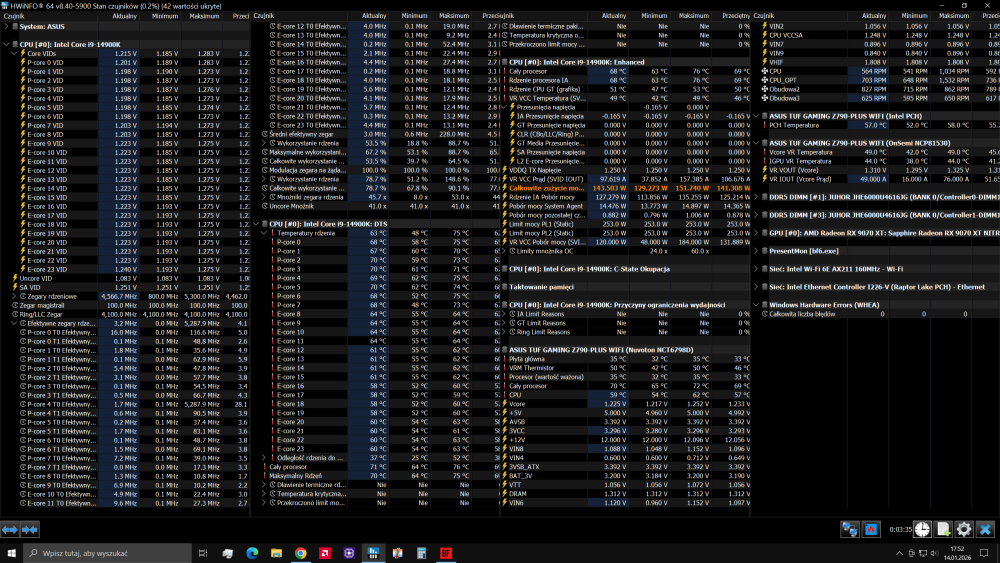Collapse the Core VIDs tree node
Image resolution: width=1000 pixels, height=563 pixels.
pyautogui.click(x=14, y=53)
